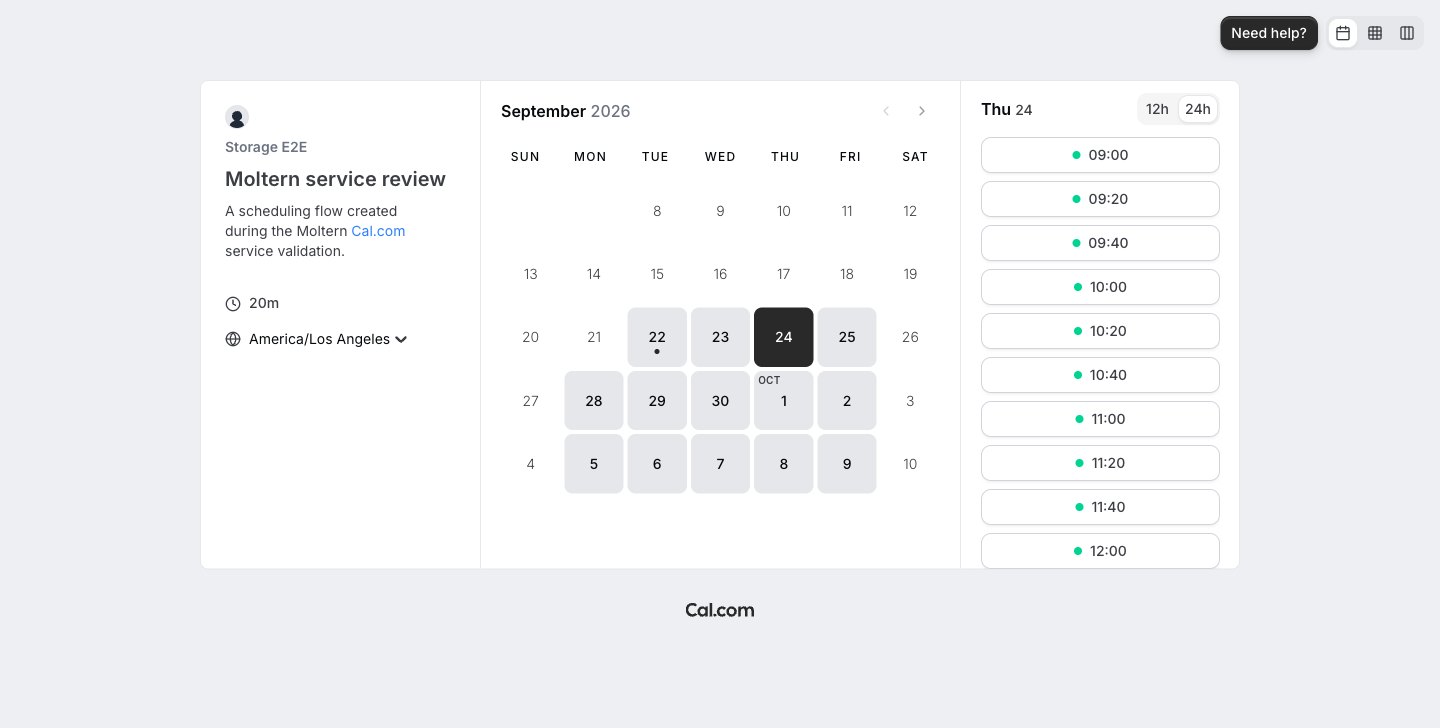This screenshot has width=1440, height=728.
Task: Switch to weekly grid view icon
Action: 1375,33
